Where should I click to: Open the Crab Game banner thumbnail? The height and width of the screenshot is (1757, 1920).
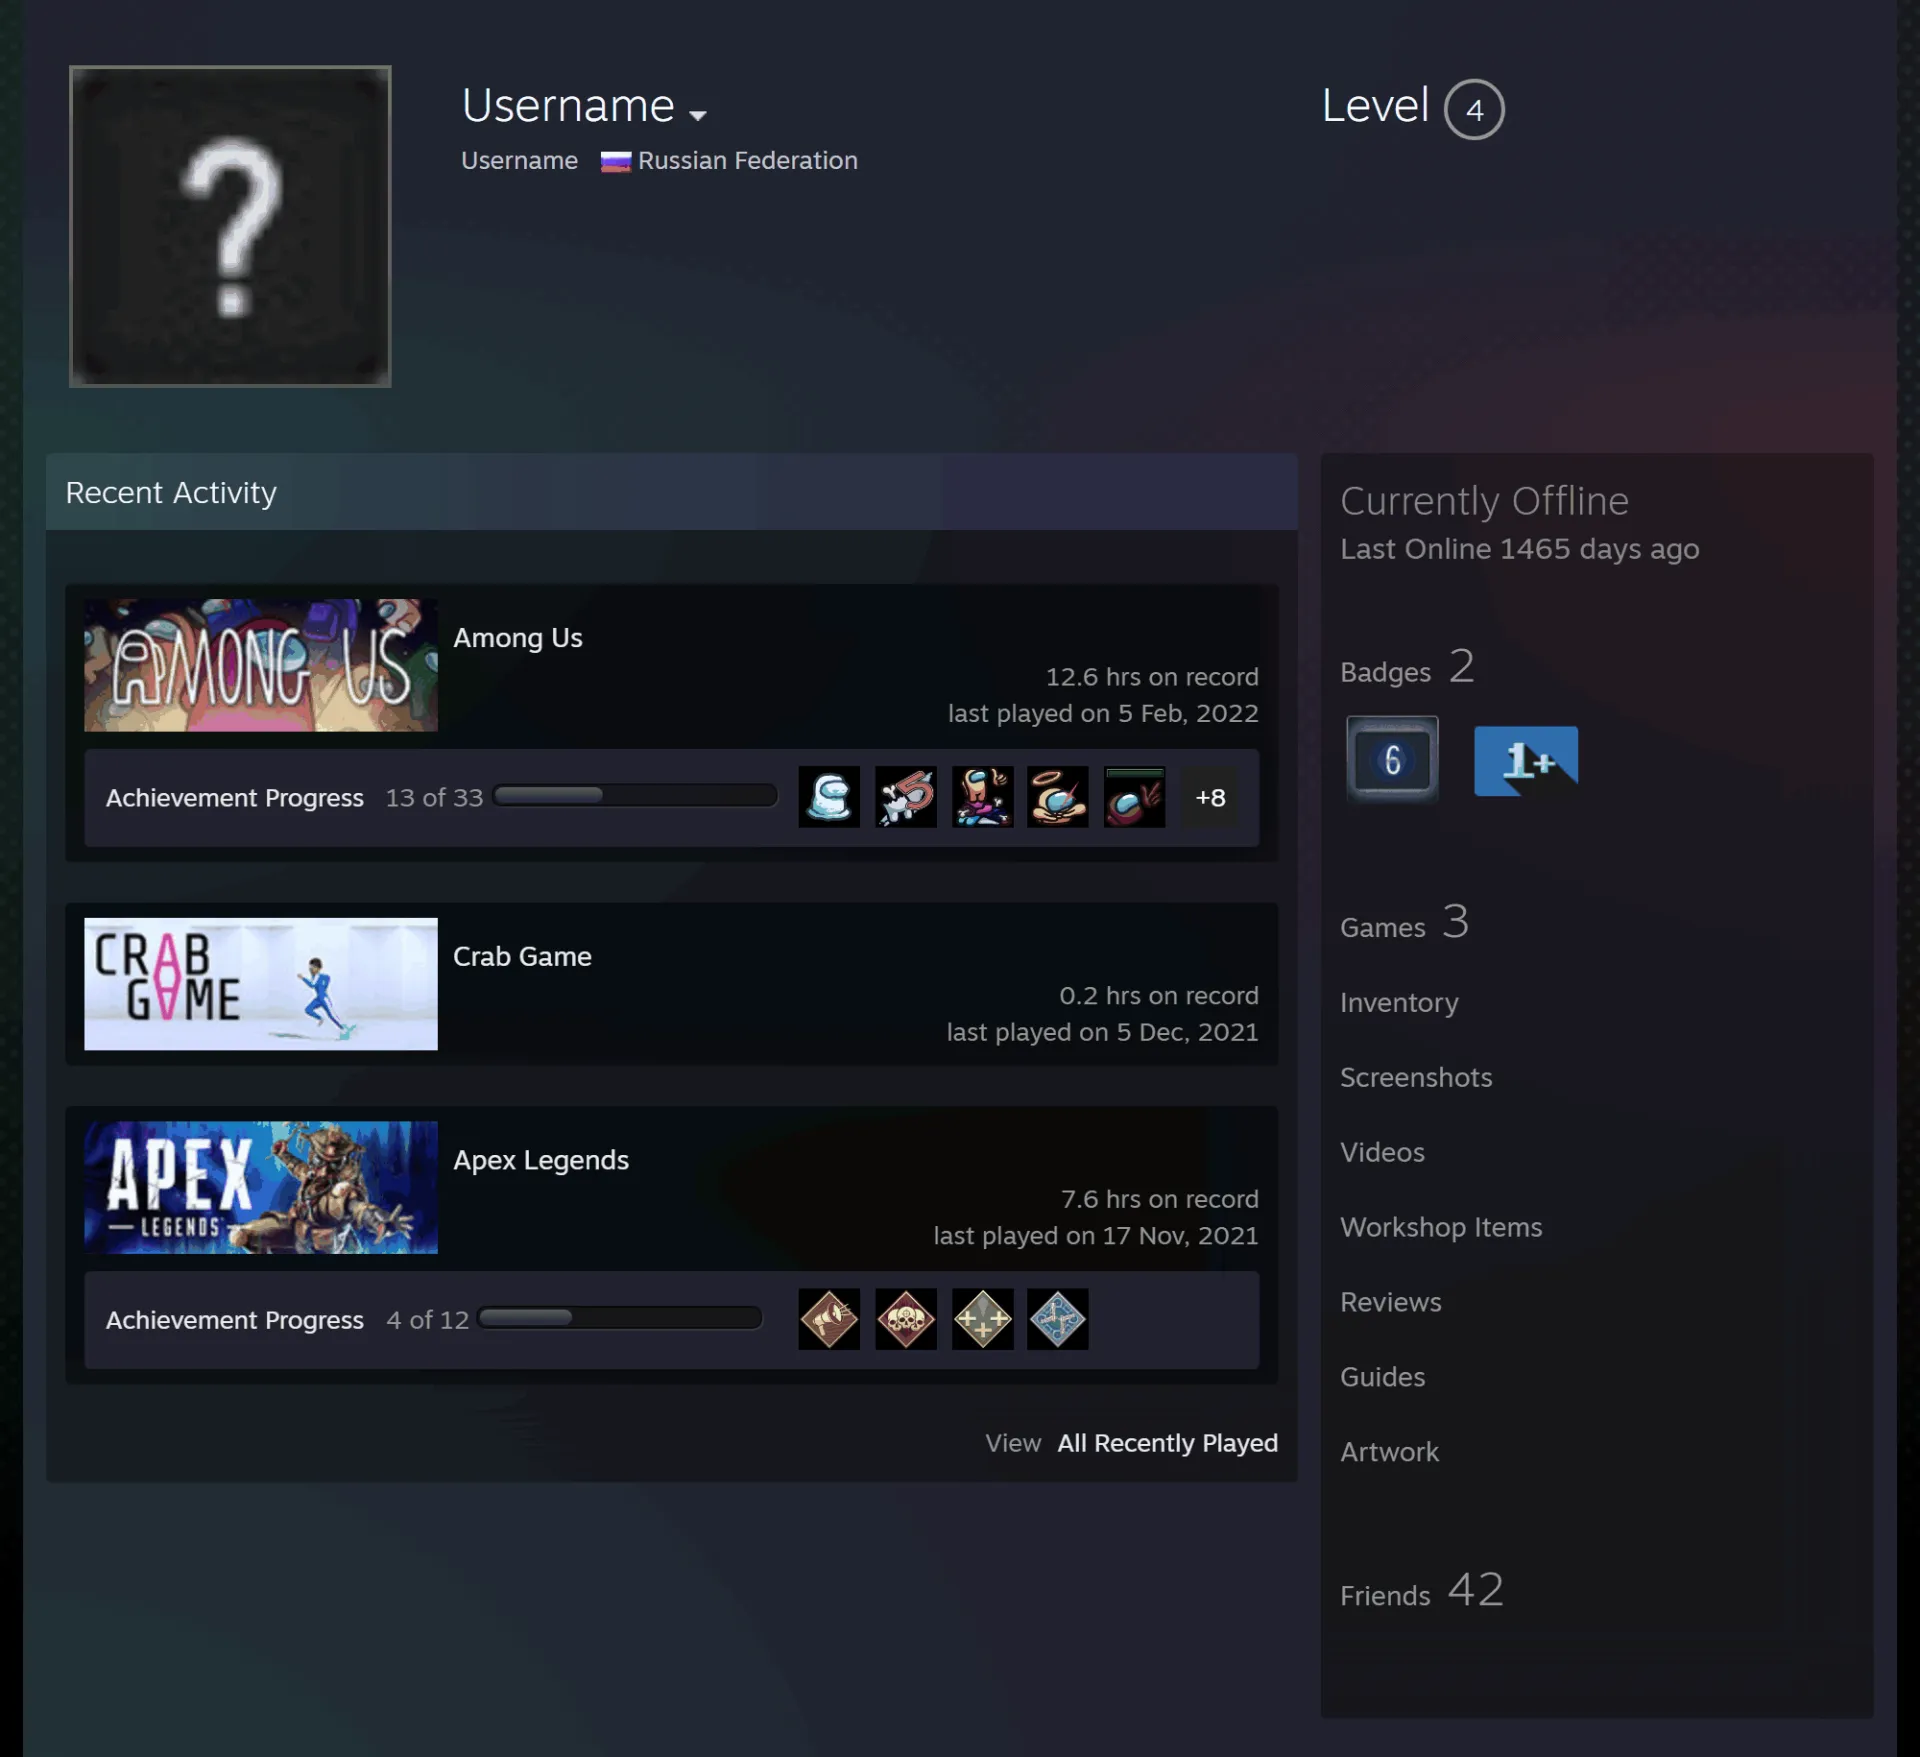[261, 984]
